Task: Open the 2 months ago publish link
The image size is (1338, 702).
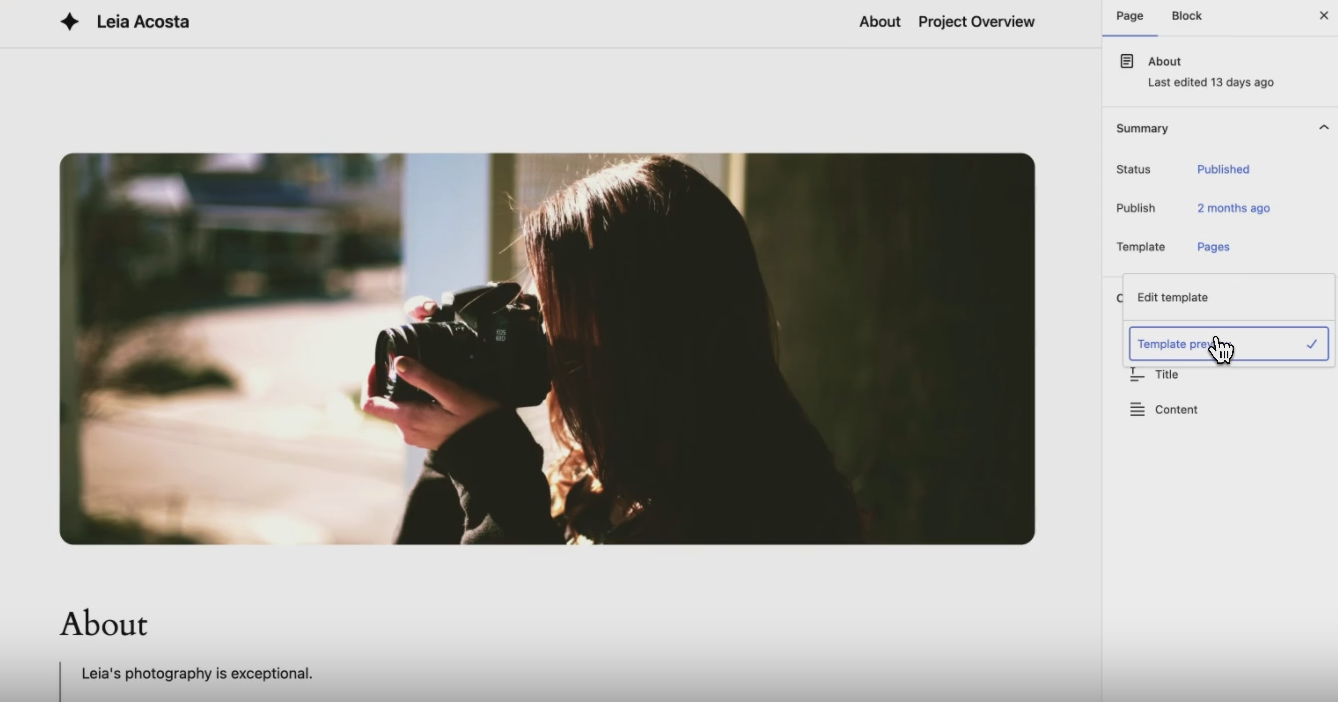Action: click(1233, 208)
